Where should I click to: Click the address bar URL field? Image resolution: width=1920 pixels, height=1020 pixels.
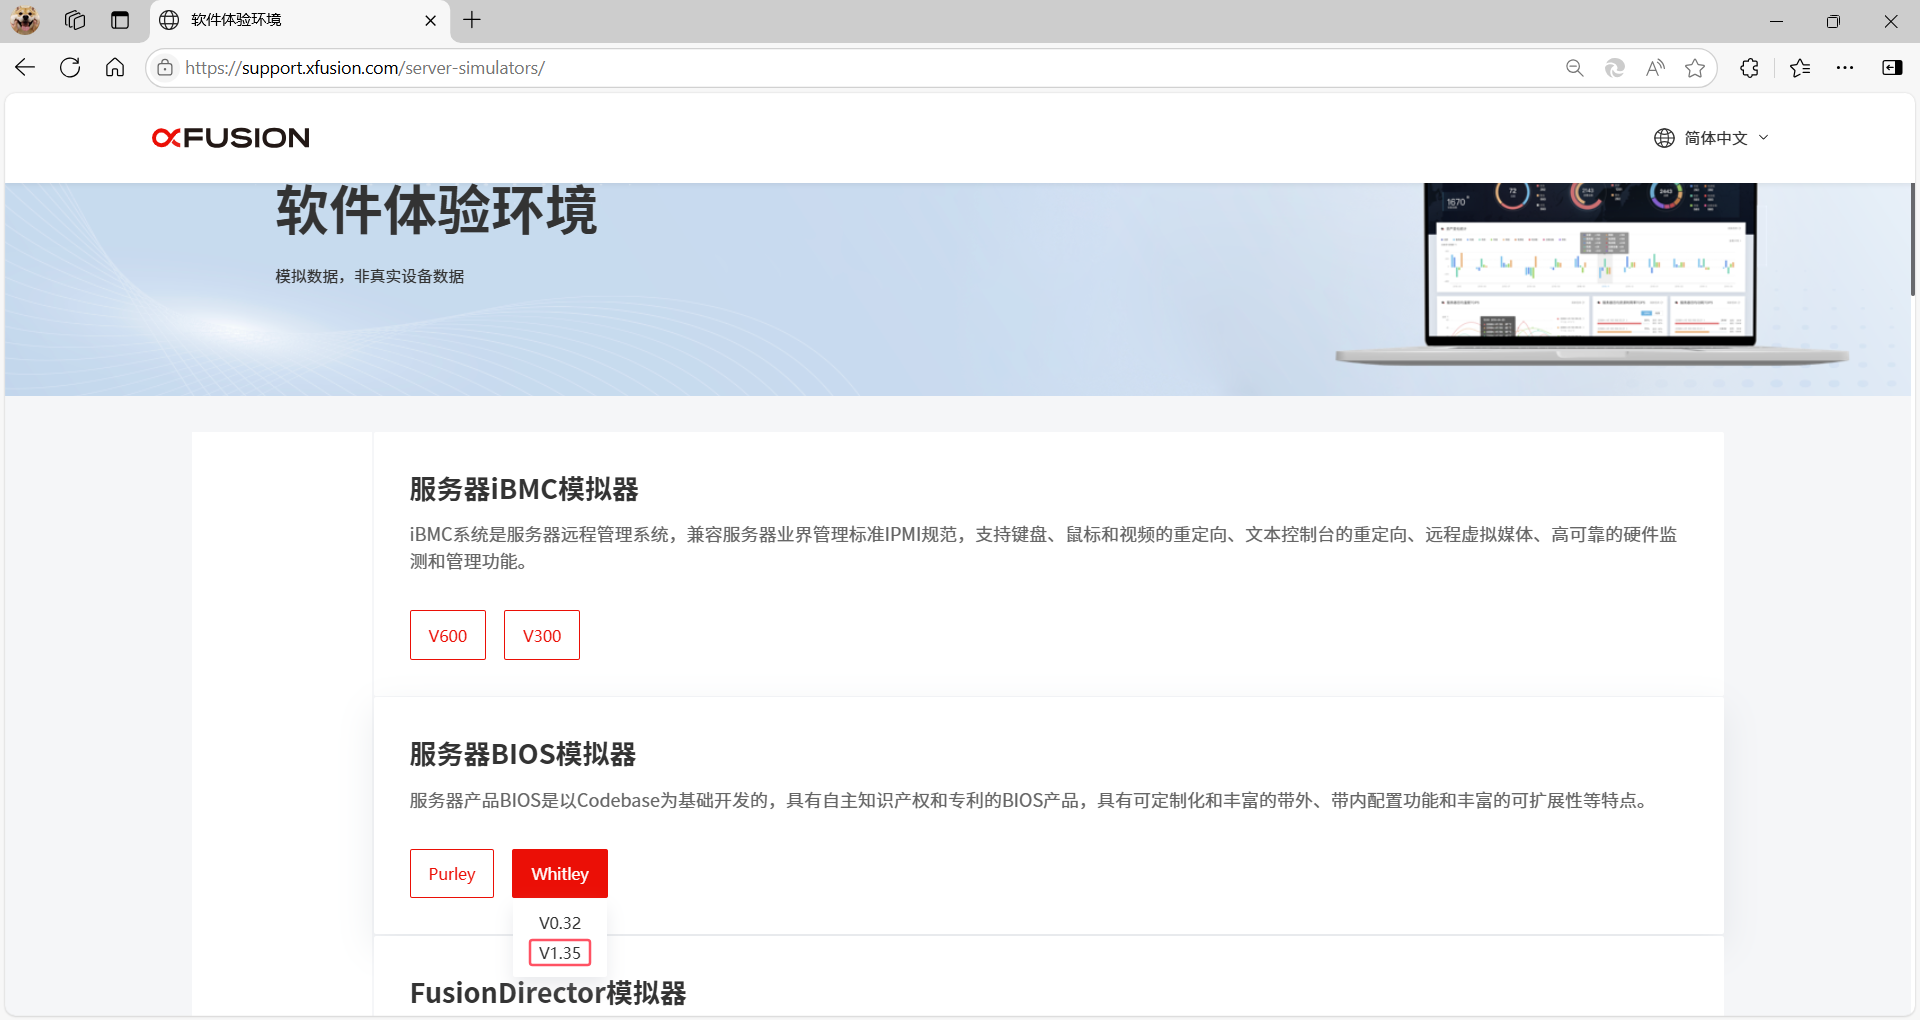(860, 67)
